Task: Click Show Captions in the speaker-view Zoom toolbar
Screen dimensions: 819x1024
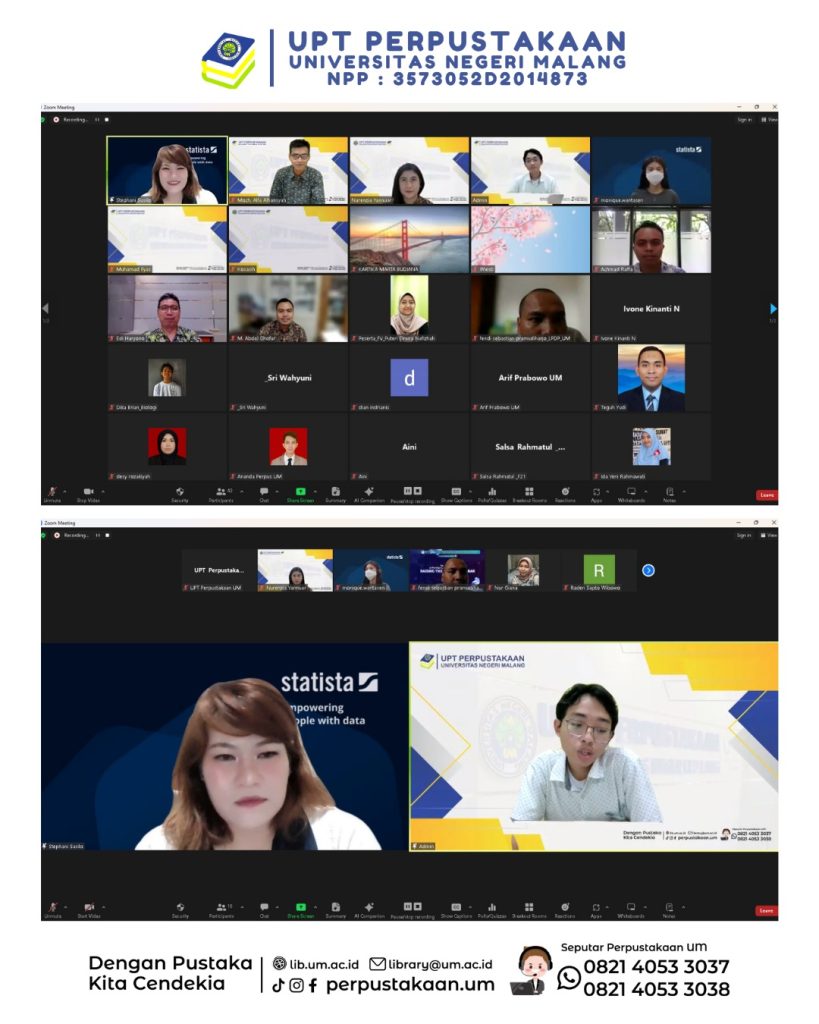Action: 456,910
